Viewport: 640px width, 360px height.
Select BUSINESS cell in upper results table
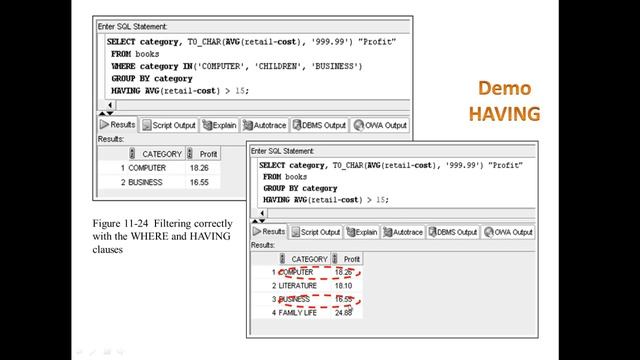(x=145, y=182)
